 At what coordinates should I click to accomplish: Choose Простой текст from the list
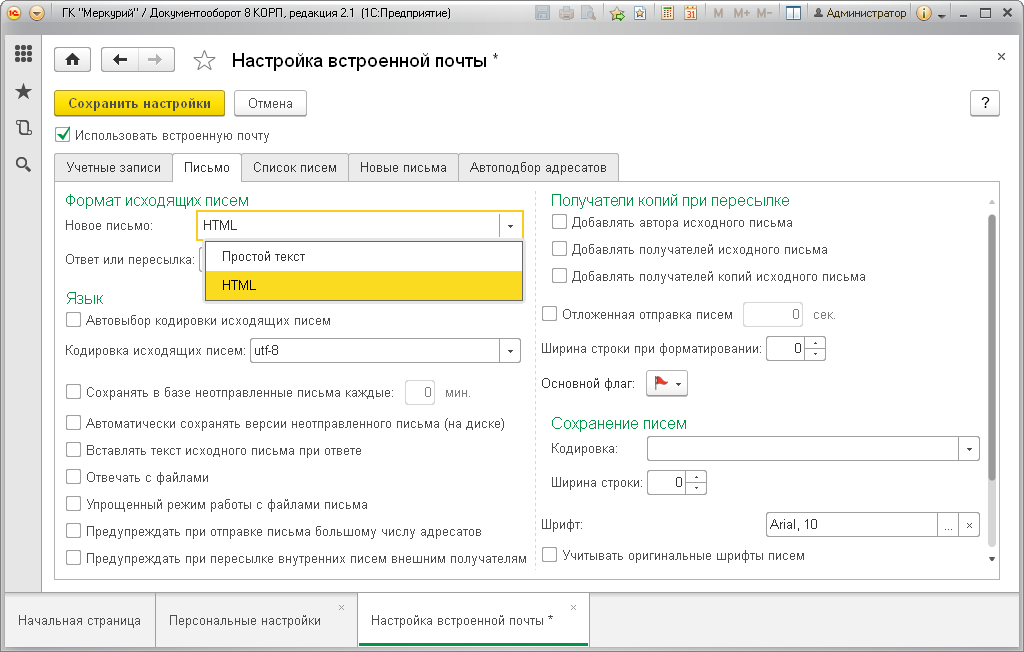tap(364, 257)
